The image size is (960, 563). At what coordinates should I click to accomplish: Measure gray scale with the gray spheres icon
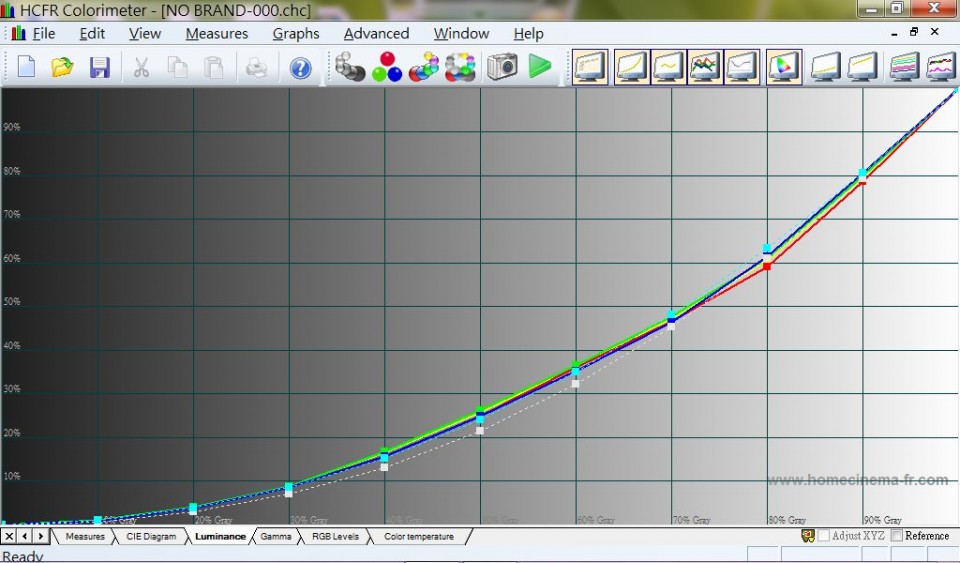[x=350, y=67]
